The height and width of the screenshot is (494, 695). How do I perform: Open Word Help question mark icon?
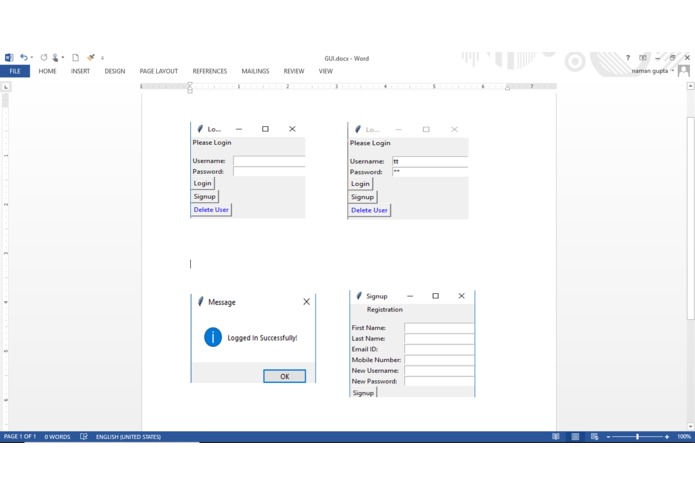pos(628,58)
